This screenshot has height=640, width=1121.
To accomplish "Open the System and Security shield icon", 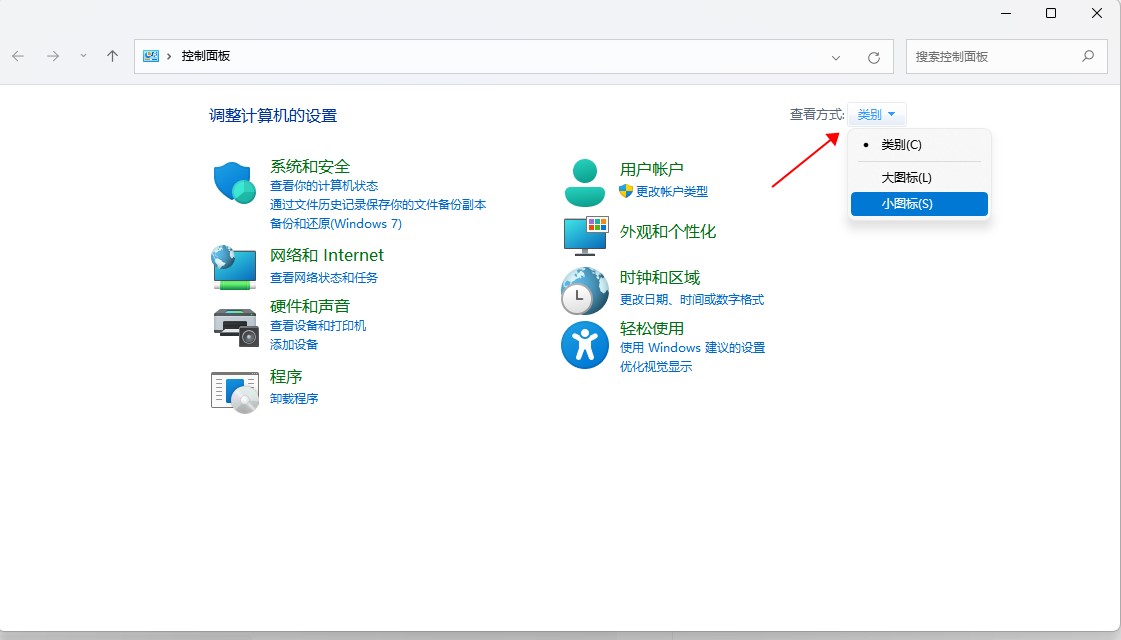I will point(235,183).
